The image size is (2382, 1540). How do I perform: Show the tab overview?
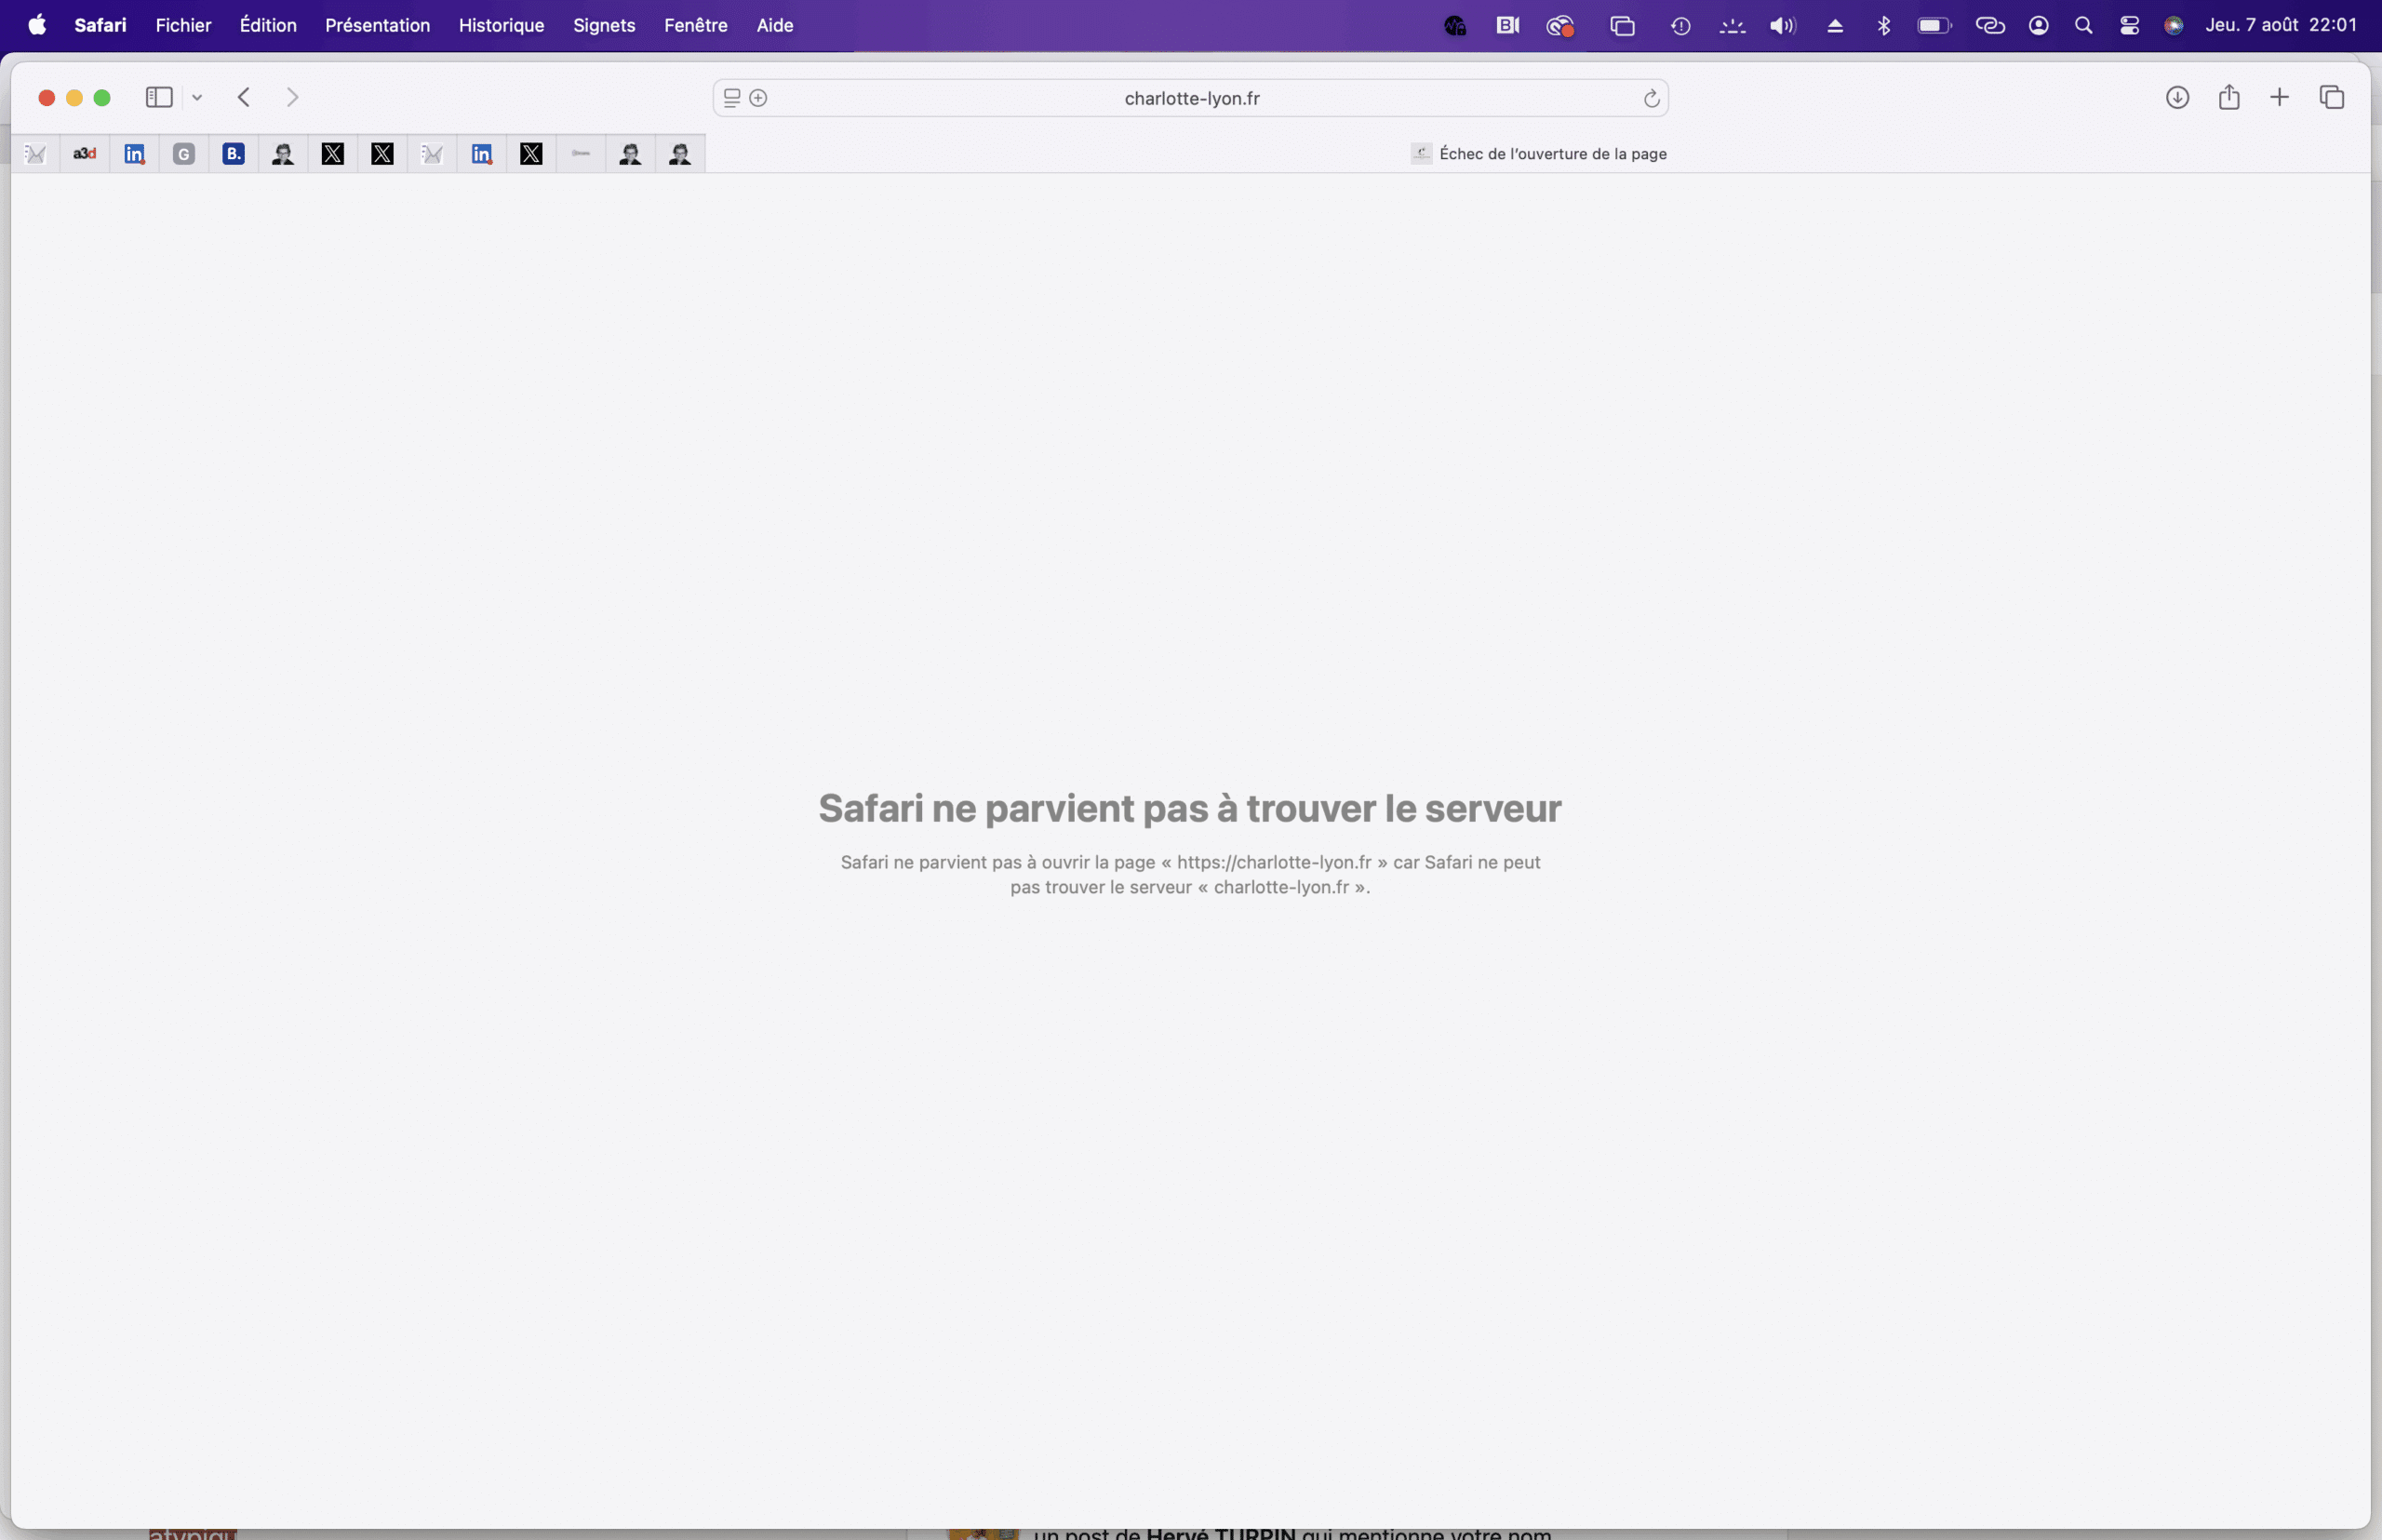pos(2331,97)
